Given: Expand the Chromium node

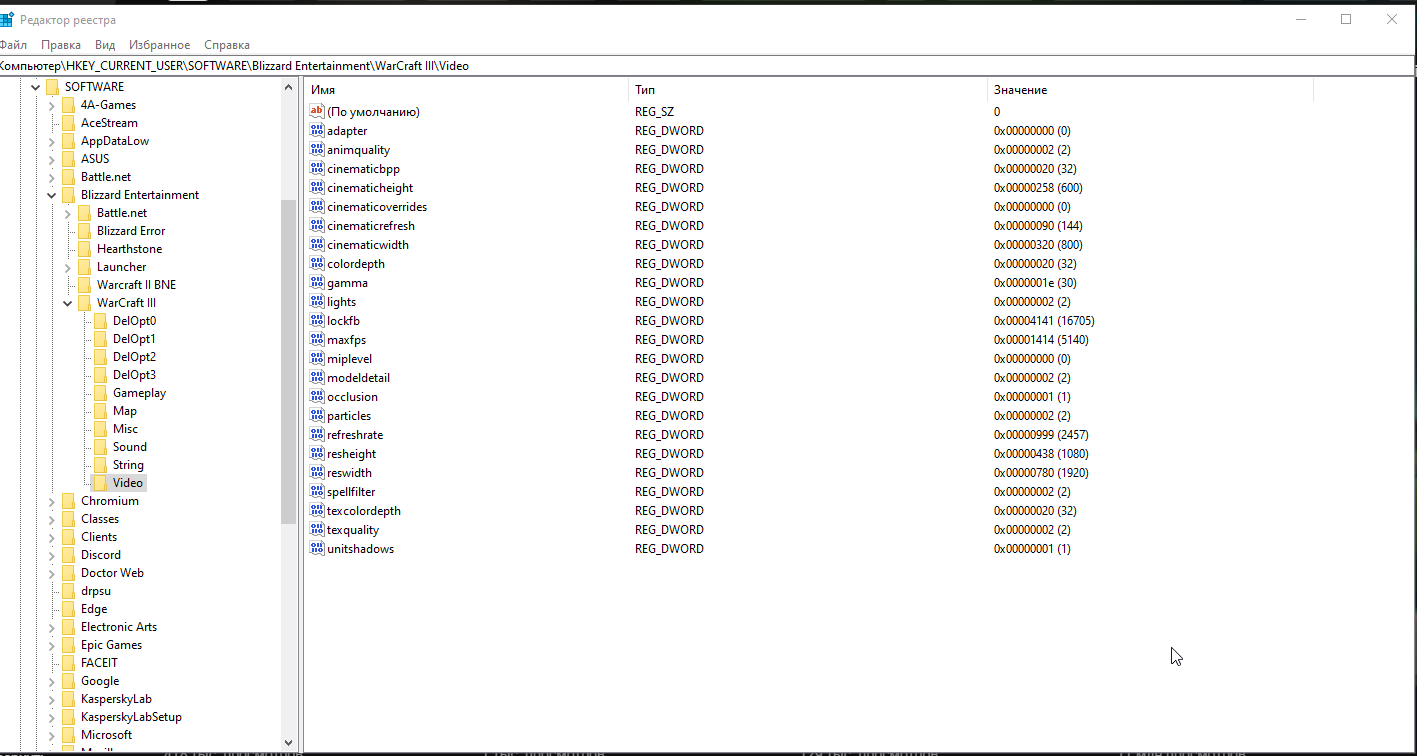Looking at the screenshot, I should 52,501.
